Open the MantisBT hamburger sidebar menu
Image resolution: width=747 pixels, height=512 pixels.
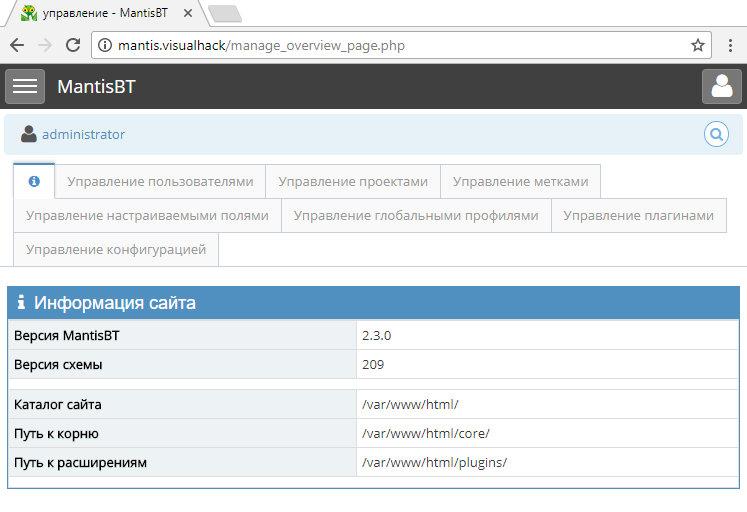25,87
